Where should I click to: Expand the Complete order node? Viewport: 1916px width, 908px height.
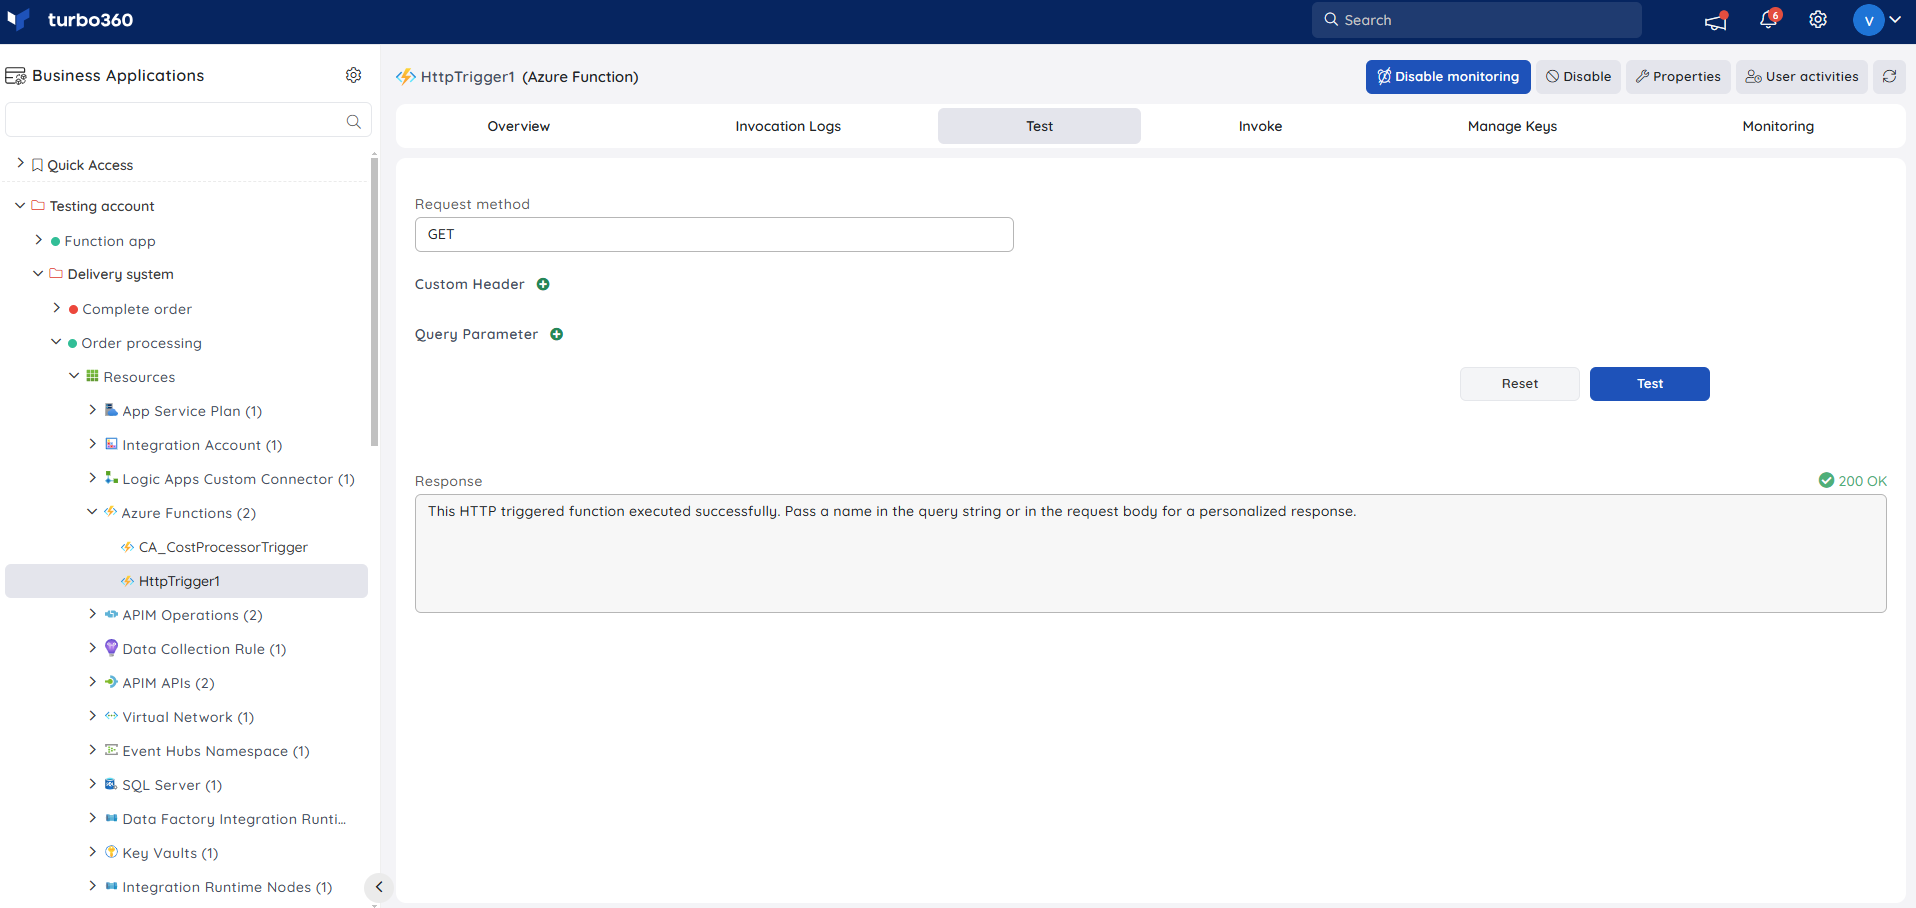[56, 308]
